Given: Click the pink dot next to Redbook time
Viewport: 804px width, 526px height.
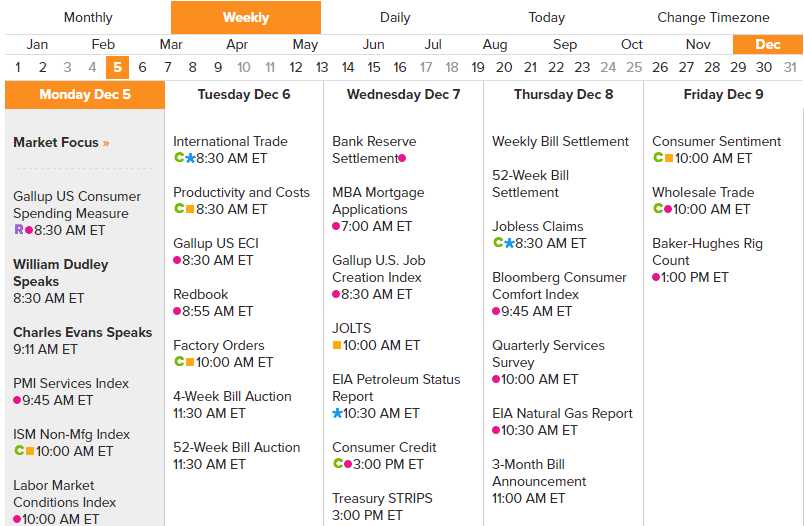Looking at the screenshot, I should (x=177, y=311).
